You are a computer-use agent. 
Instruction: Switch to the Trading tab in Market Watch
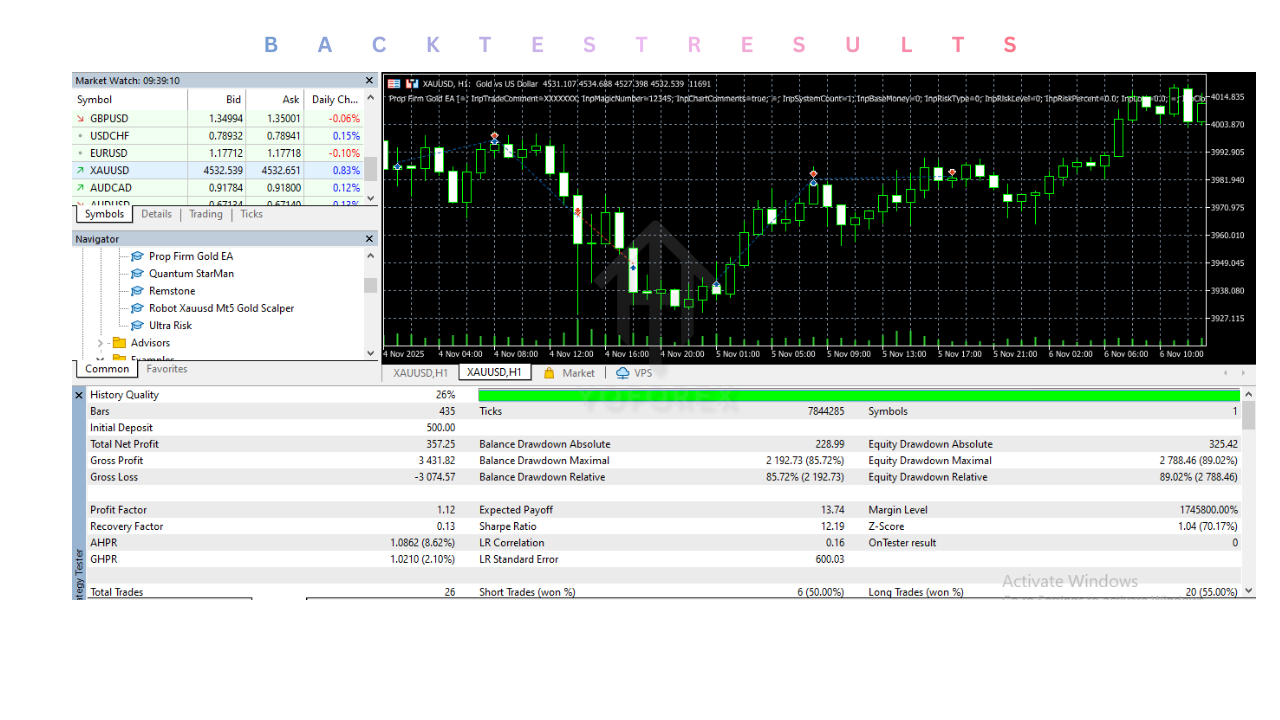[205, 214]
